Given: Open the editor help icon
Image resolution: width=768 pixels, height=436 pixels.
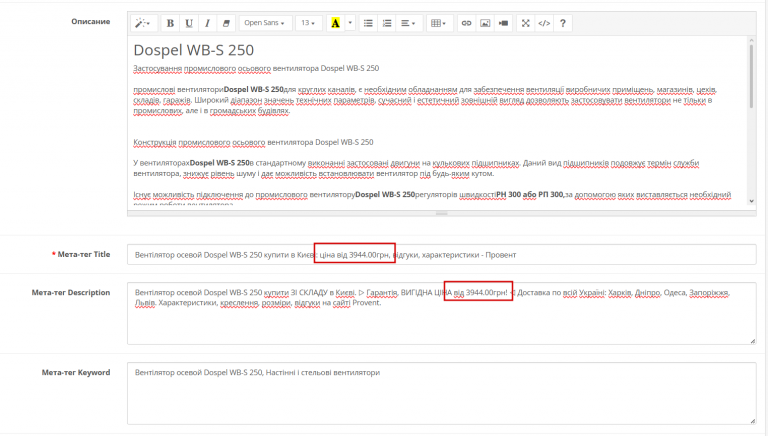Looking at the screenshot, I should click(x=563, y=23).
